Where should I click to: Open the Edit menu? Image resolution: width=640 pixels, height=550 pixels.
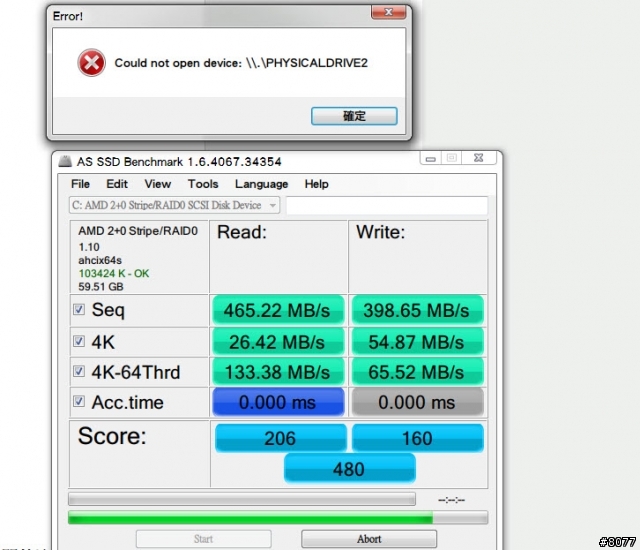[117, 184]
